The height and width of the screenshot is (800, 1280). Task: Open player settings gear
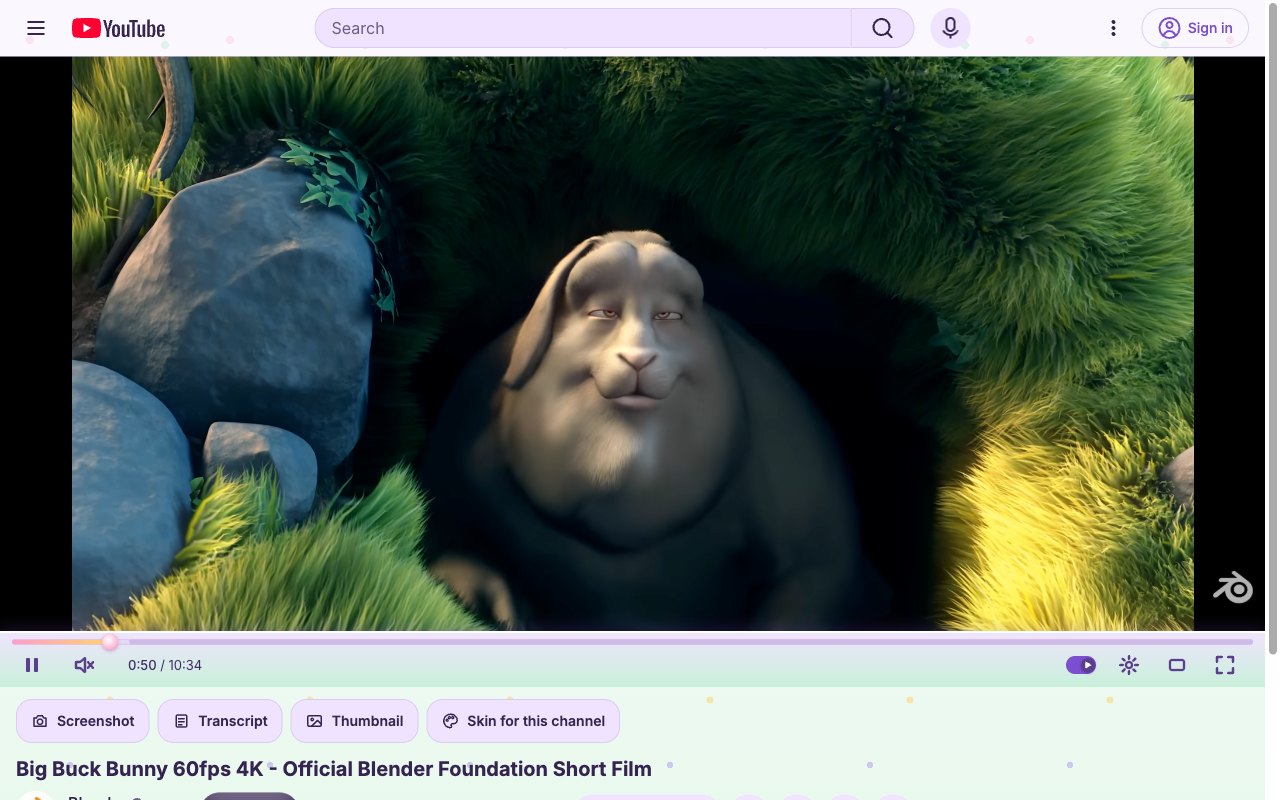click(x=1129, y=665)
